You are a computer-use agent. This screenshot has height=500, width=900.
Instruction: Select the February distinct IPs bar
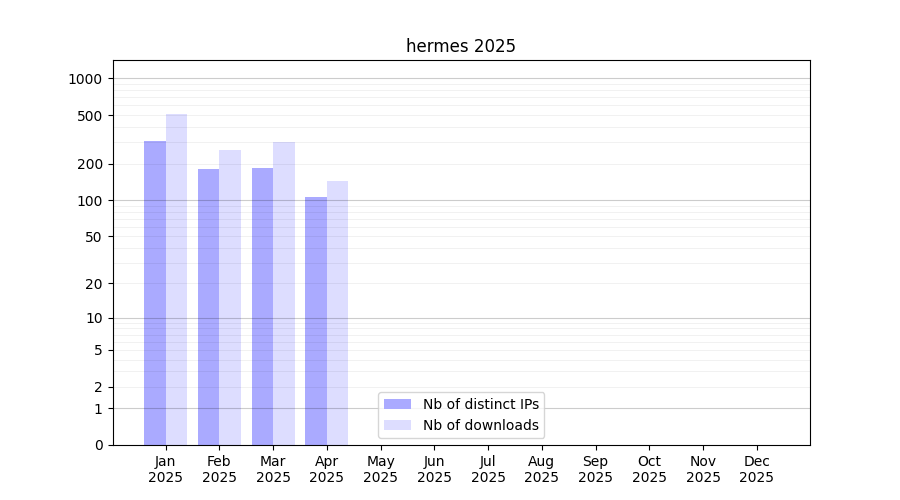coord(208,307)
